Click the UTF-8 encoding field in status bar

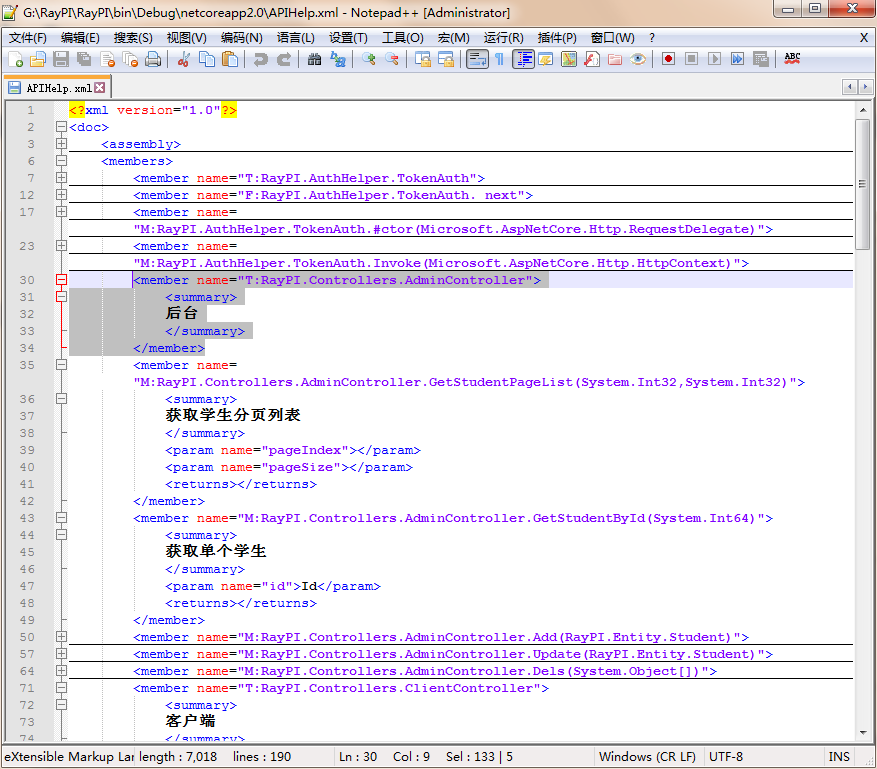[726, 757]
